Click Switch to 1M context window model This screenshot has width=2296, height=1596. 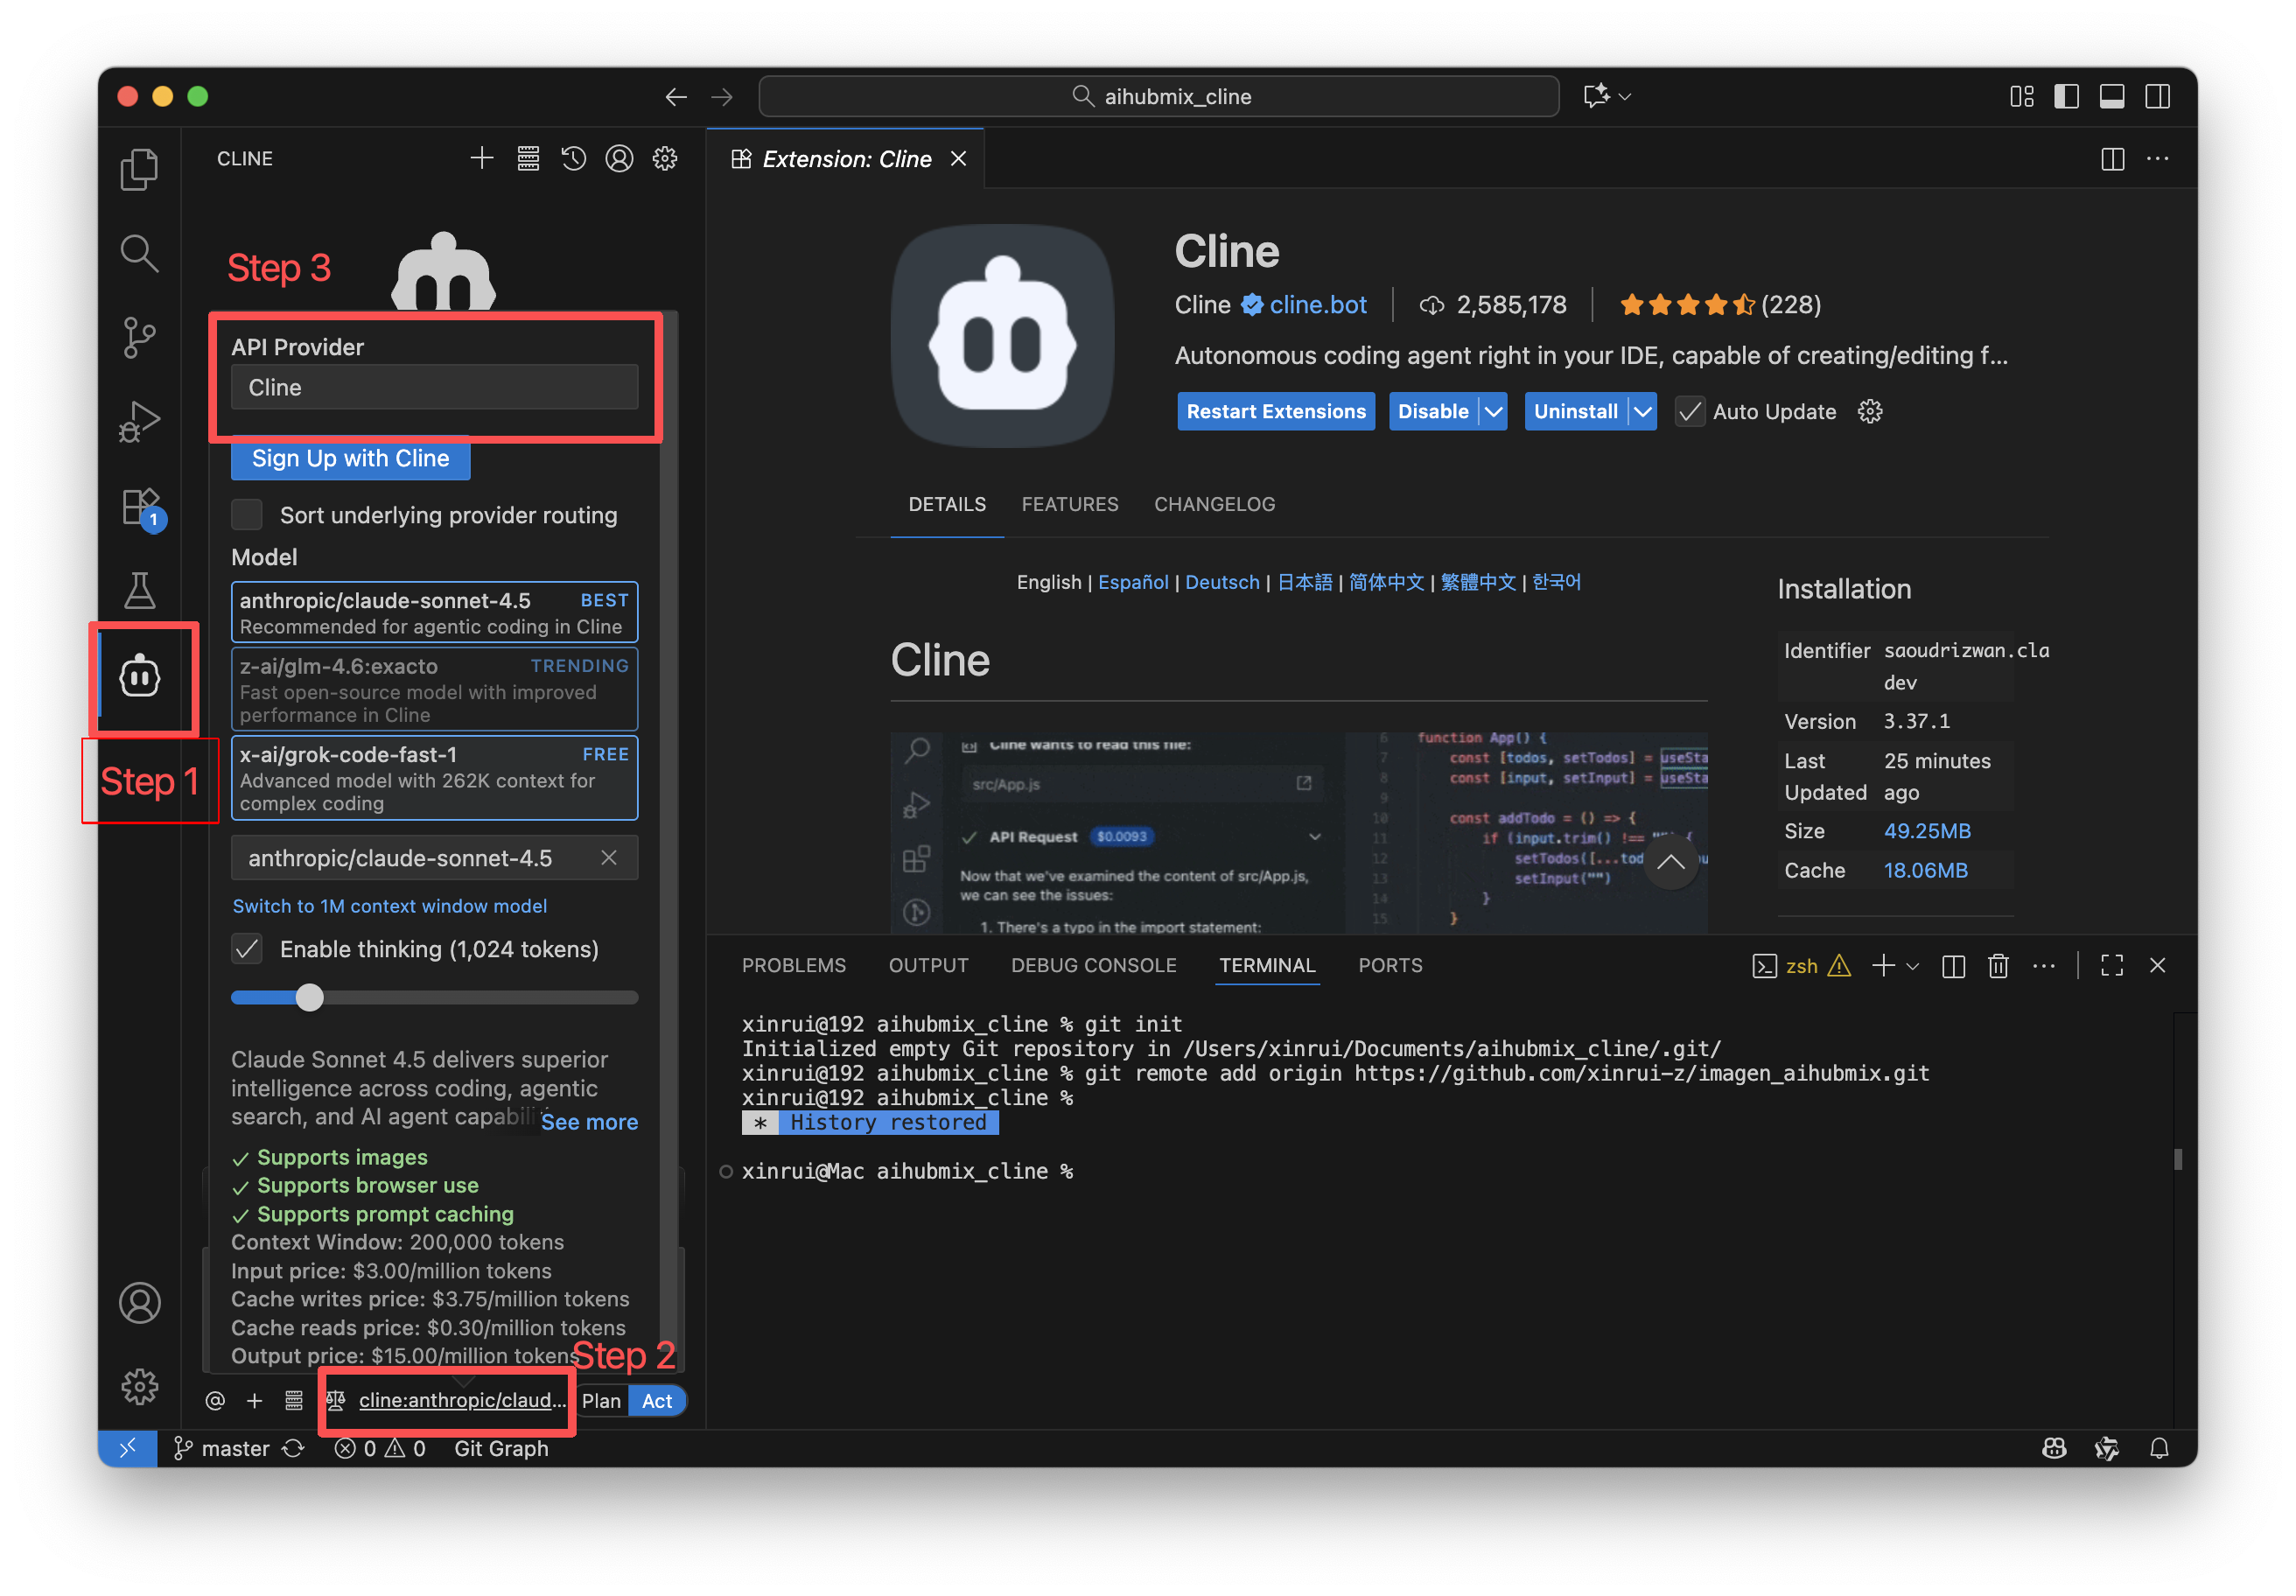pyautogui.click(x=389, y=906)
